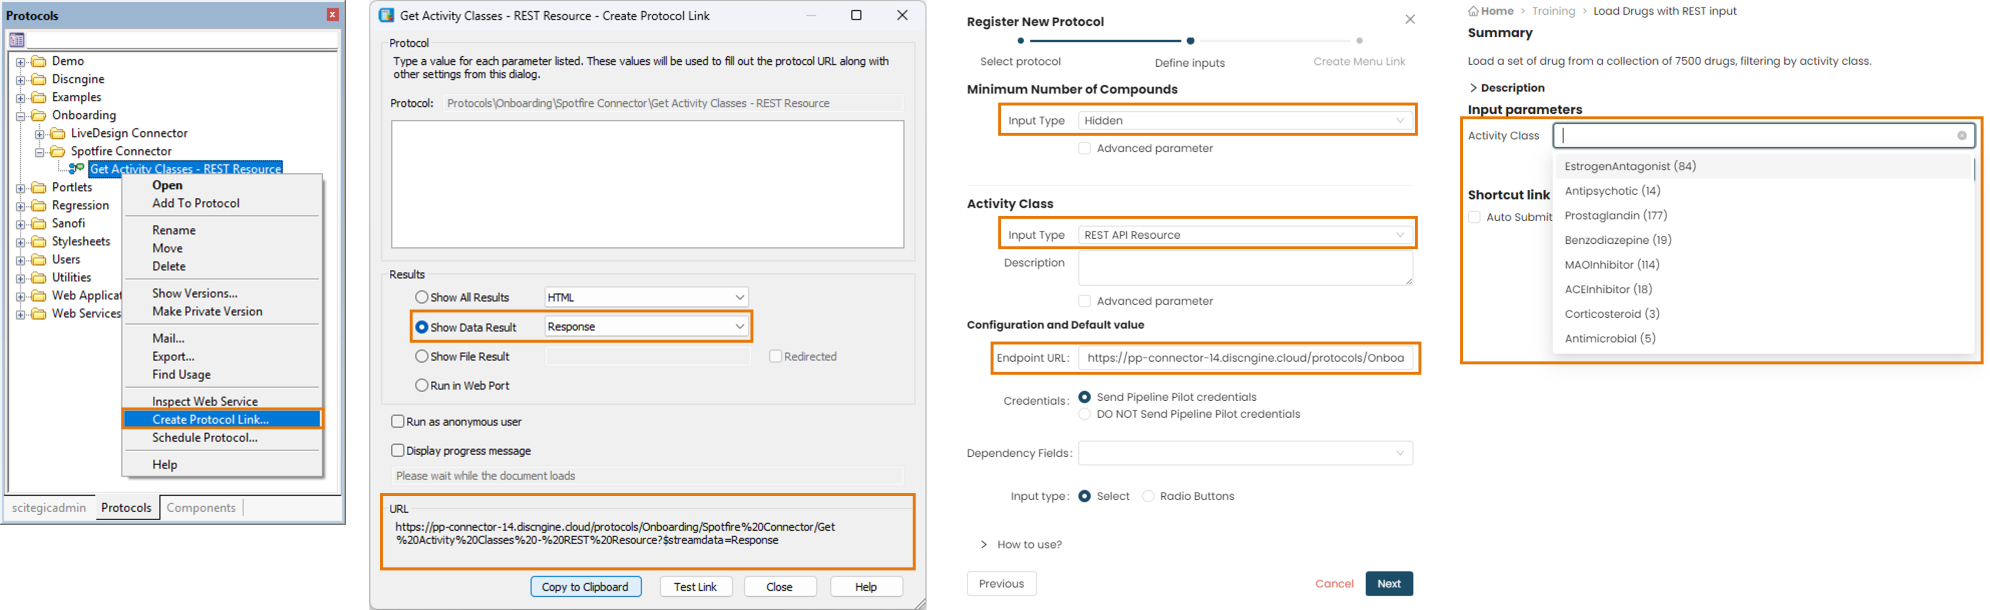Toggle the Auto Submit checkbox
Viewport: 1990px width, 610px height.
tap(1474, 217)
